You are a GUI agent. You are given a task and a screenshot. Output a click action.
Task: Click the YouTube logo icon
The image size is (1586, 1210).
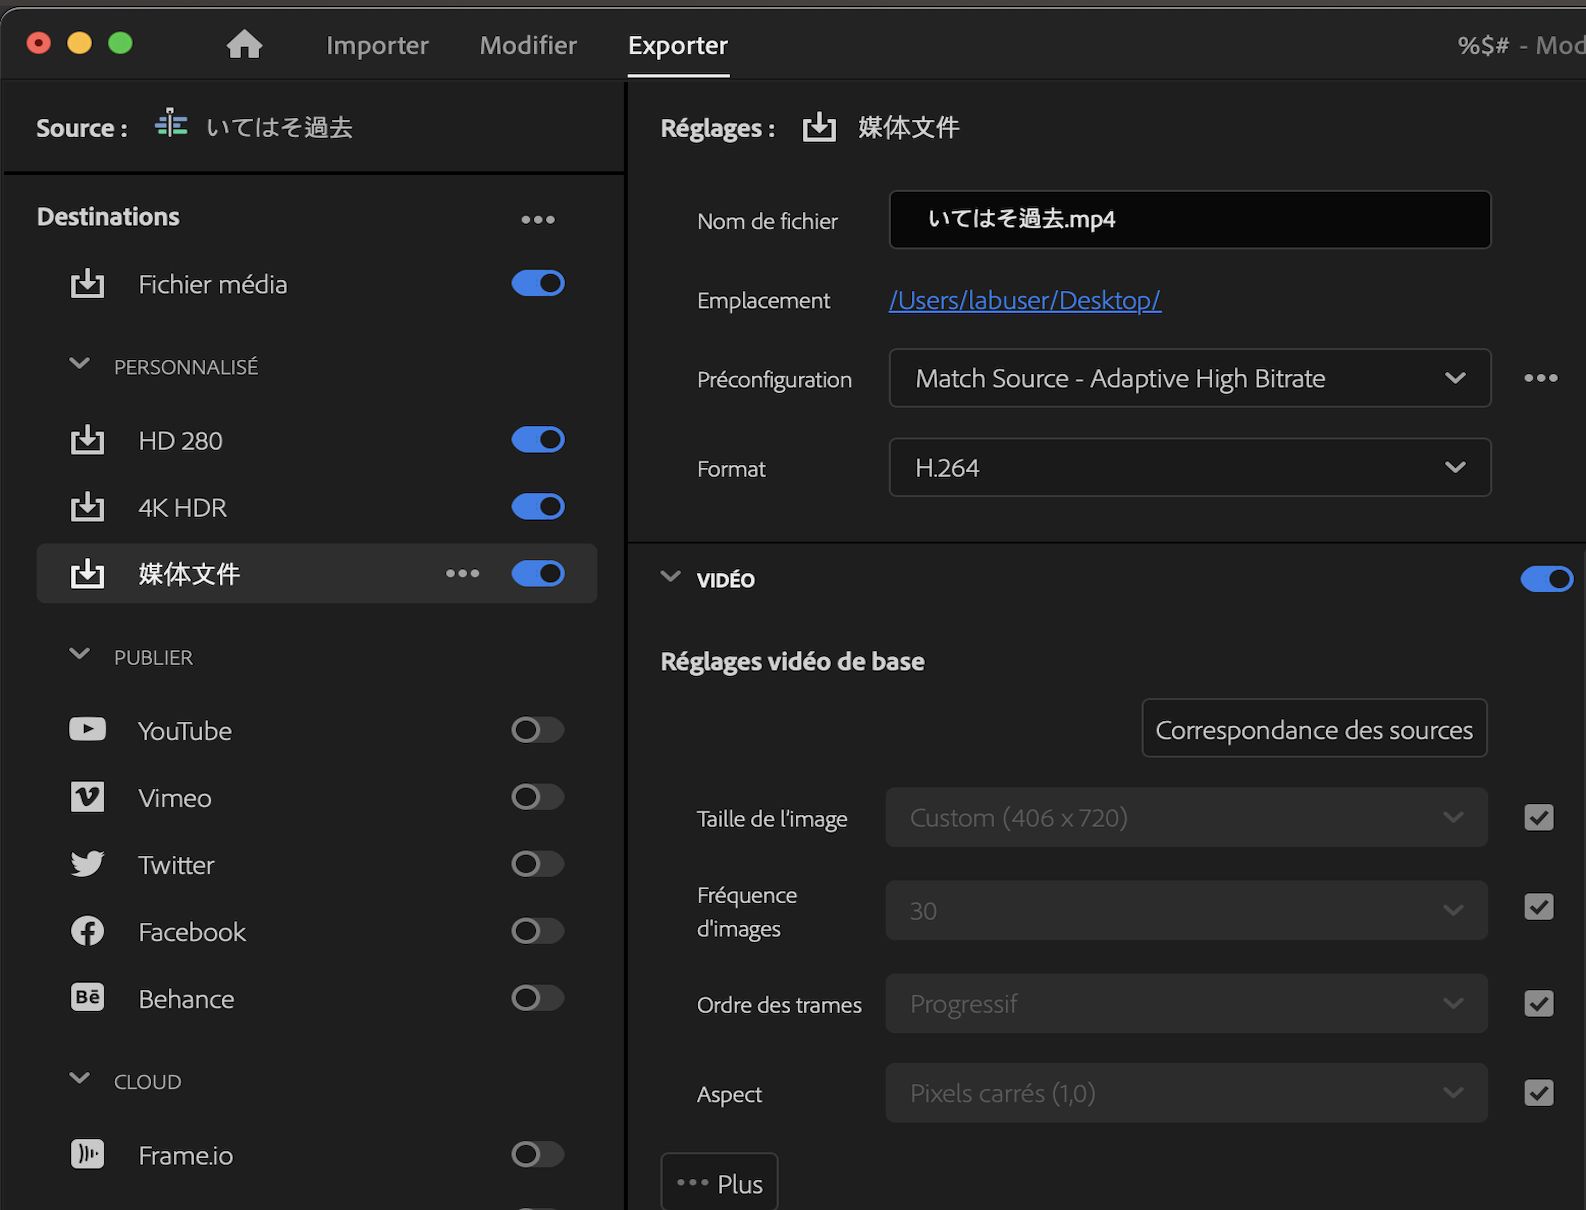tap(87, 730)
